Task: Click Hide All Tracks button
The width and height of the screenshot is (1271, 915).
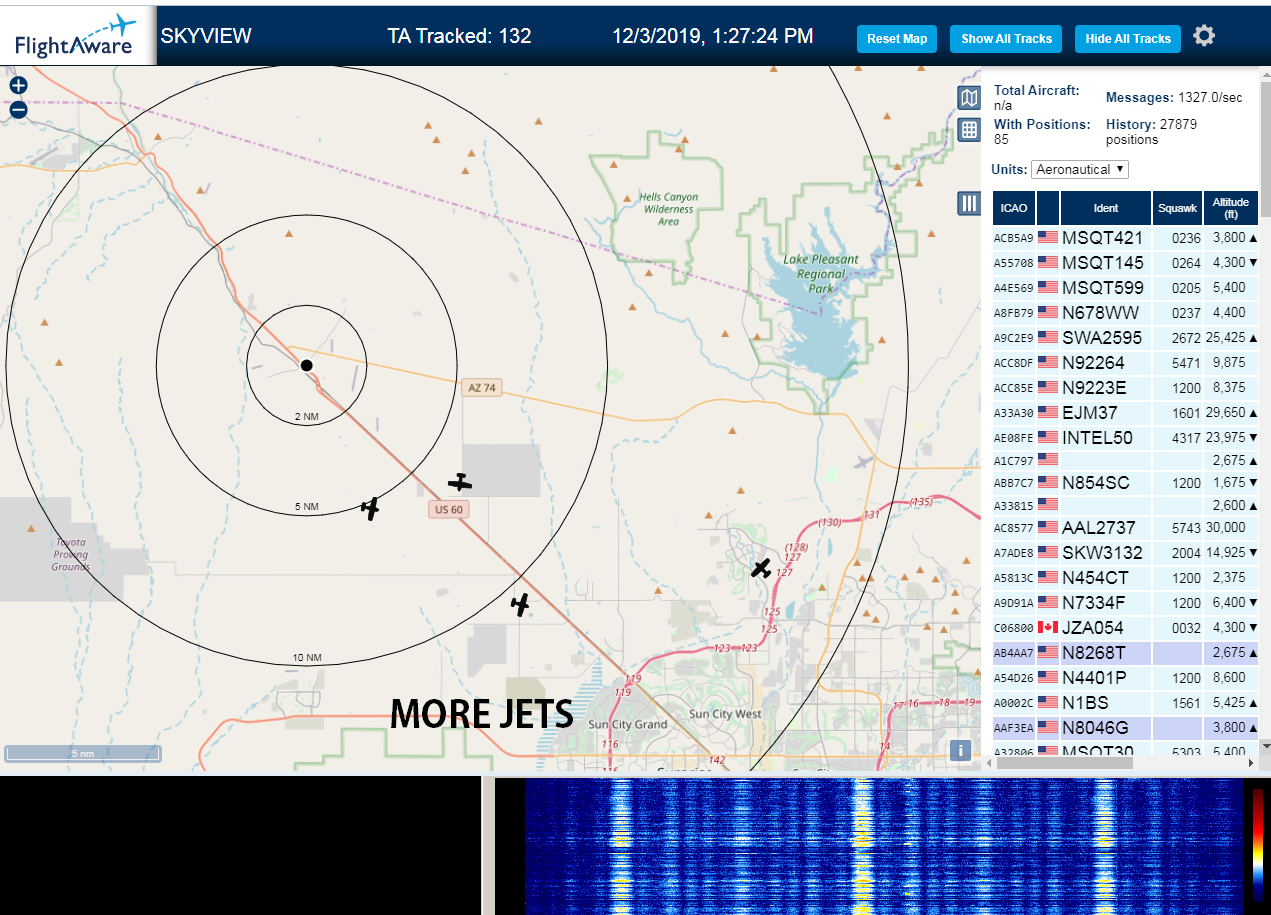Action: [1127, 39]
